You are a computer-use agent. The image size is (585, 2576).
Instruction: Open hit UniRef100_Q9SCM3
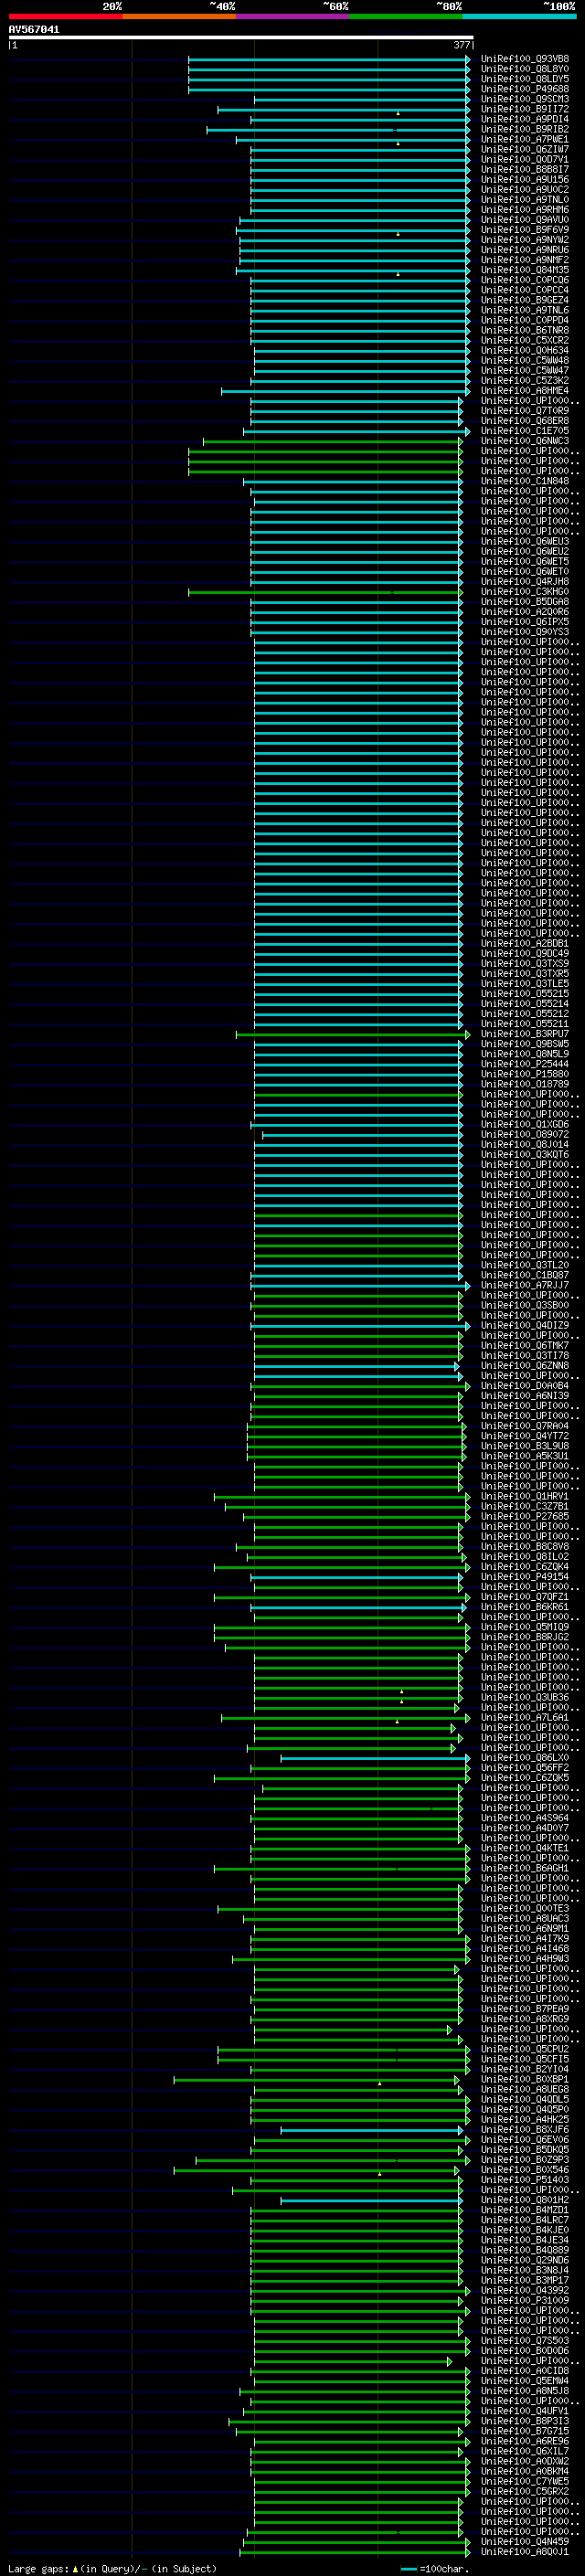point(525,99)
